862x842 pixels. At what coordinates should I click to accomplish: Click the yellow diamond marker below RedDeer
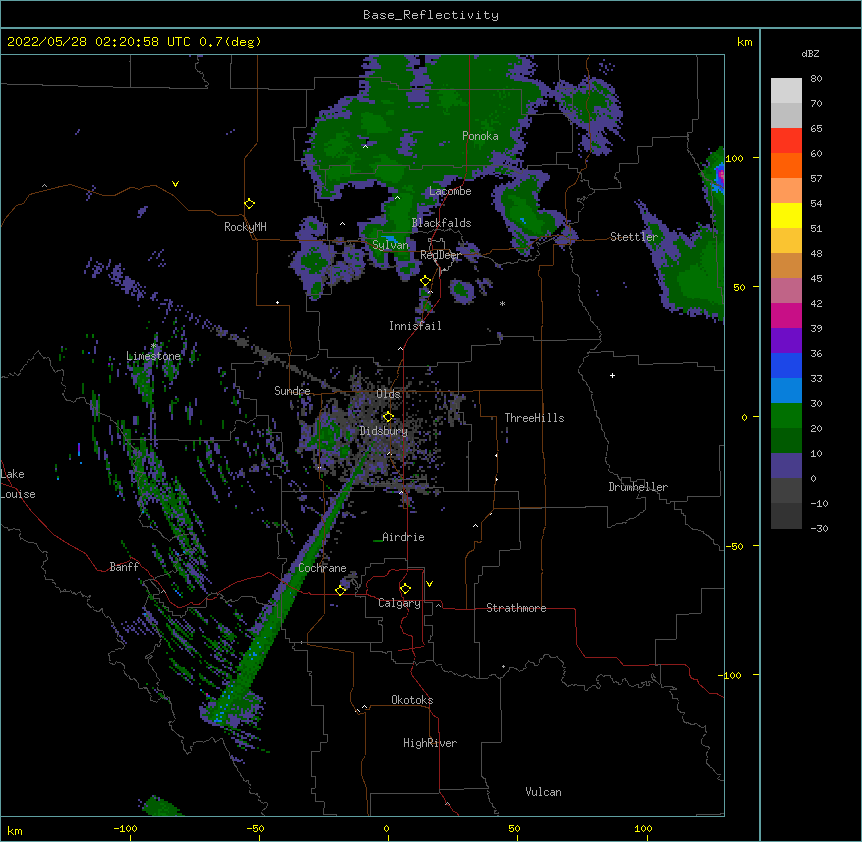[x=426, y=281]
